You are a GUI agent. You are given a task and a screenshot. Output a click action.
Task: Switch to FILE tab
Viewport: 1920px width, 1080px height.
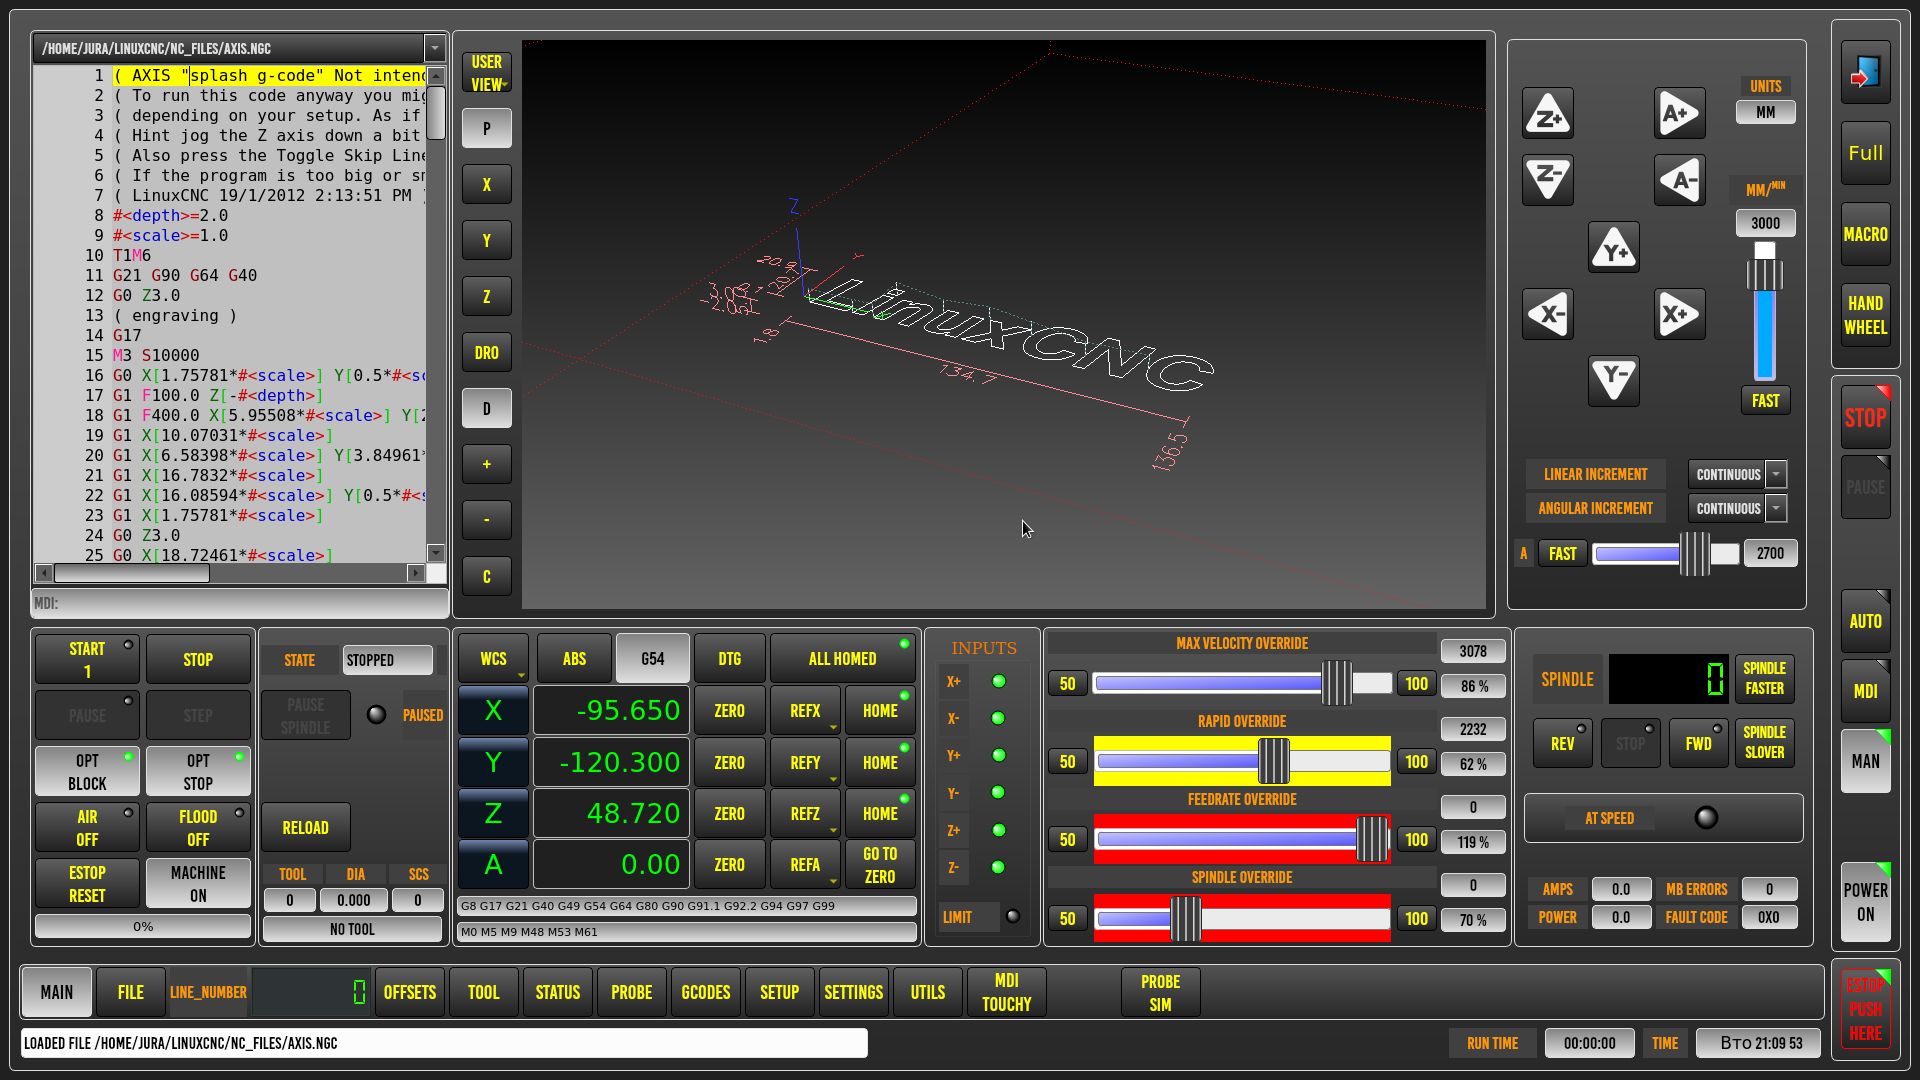(x=131, y=992)
